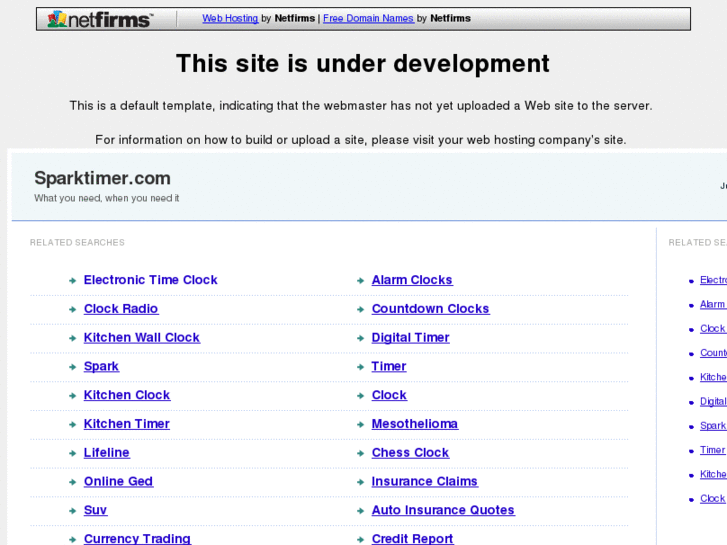This screenshot has height=545, width=727.
Task: Open the Clock Radio search link
Action: pos(121,308)
